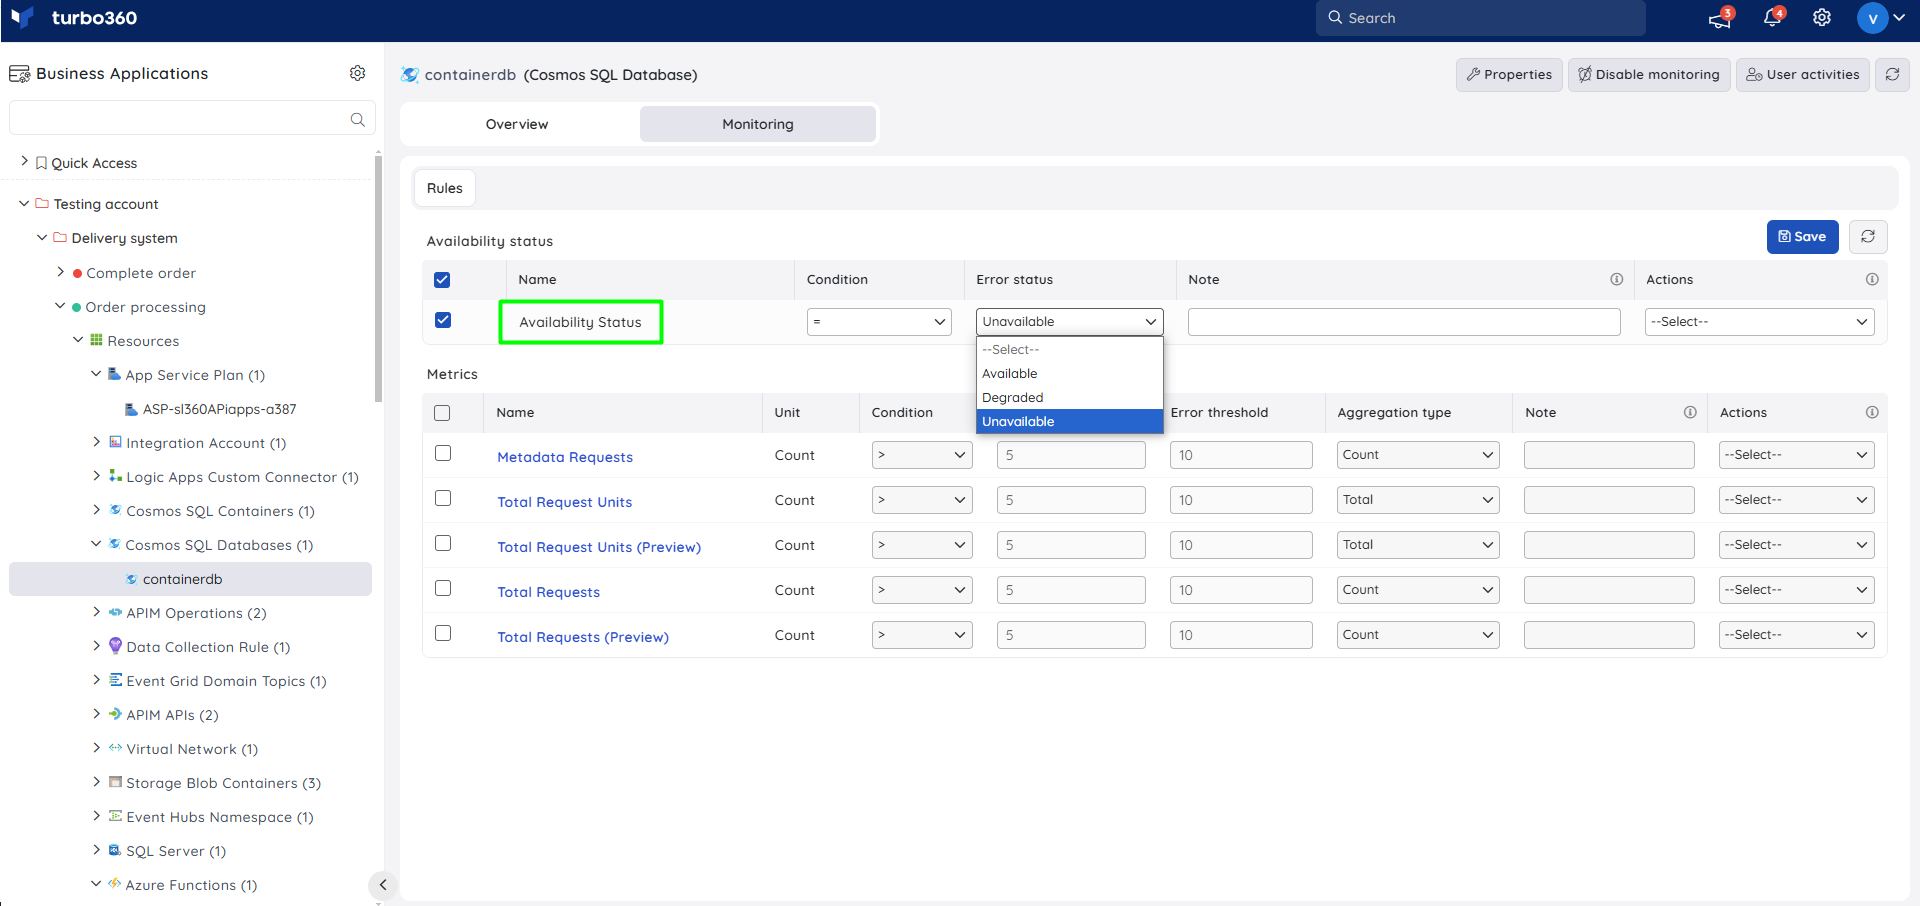Click the Logic Apps Custom Connector icon

pyautogui.click(x=115, y=476)
